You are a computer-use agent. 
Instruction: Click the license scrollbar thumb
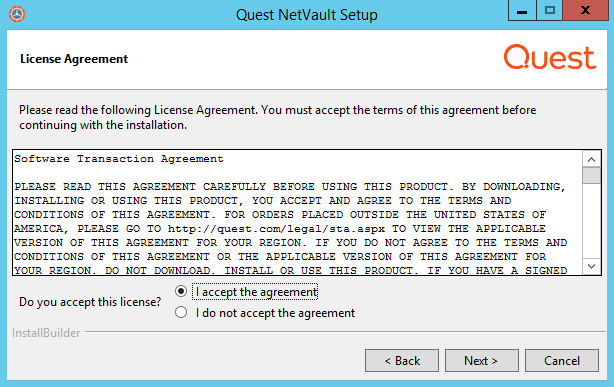pos(591,175)
